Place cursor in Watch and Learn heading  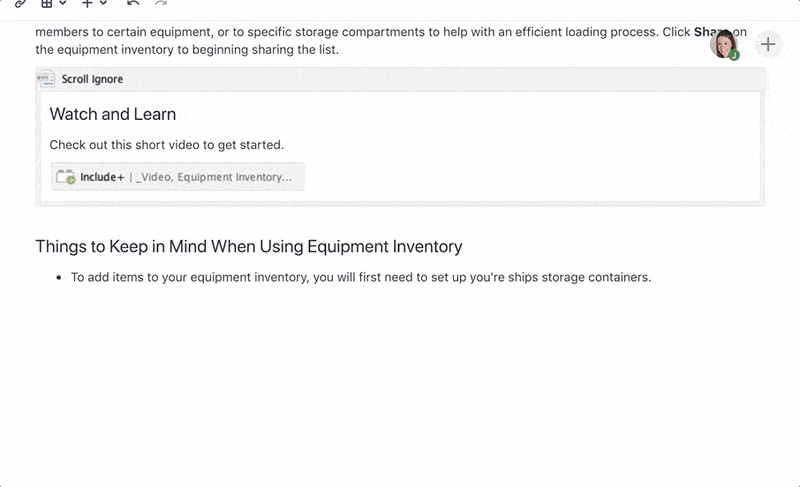(x=113, y=114)
